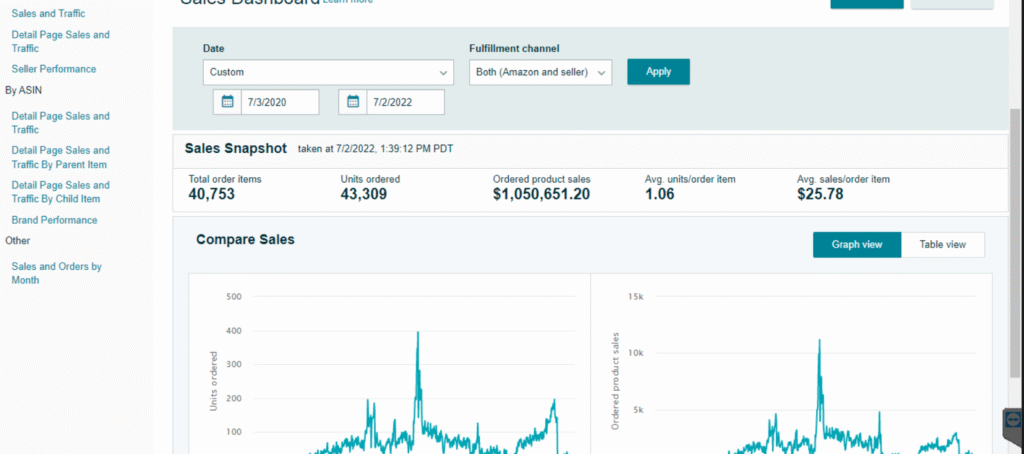
Task: Open the Fulfillment channel dropdown
Action: 540,72
